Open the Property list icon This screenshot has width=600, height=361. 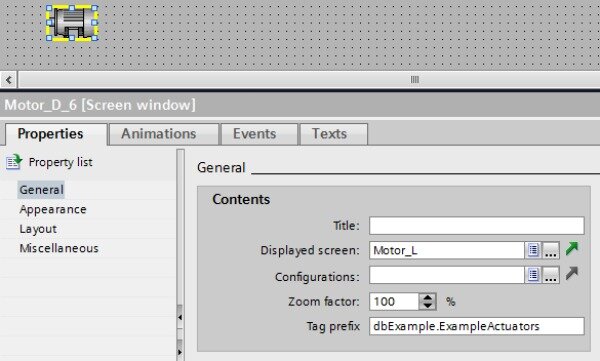[x=14, y=162]
